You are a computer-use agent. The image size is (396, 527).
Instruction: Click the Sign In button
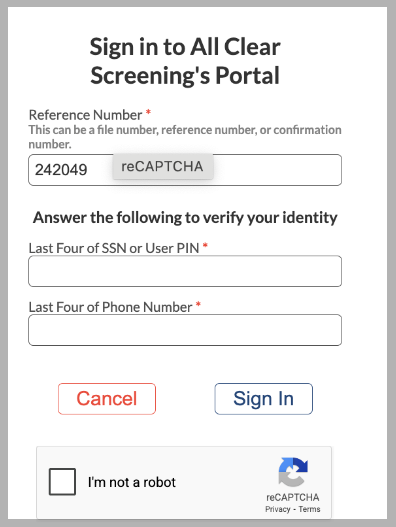click(x=264, y=399)
